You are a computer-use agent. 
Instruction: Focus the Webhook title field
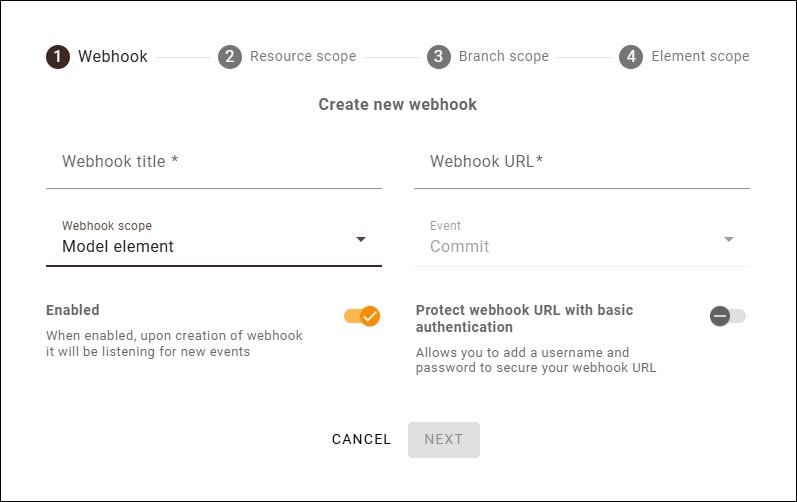213,162
